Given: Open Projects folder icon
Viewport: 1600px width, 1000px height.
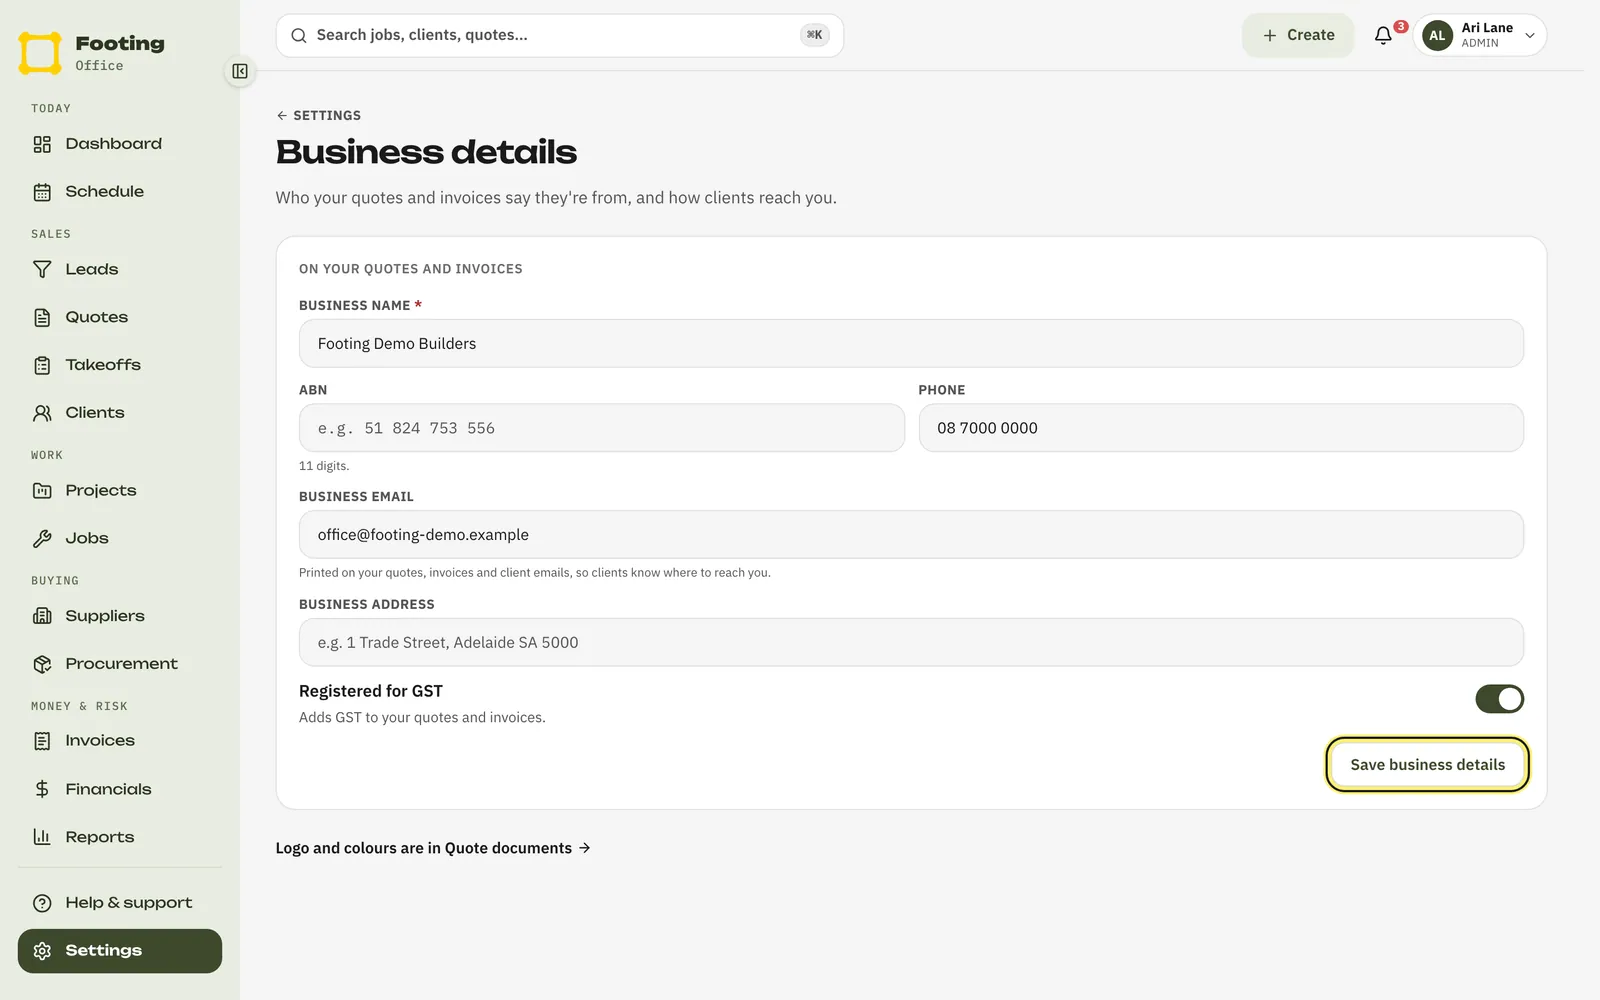Looking at the screenshot, I should [x=42, y=491].
